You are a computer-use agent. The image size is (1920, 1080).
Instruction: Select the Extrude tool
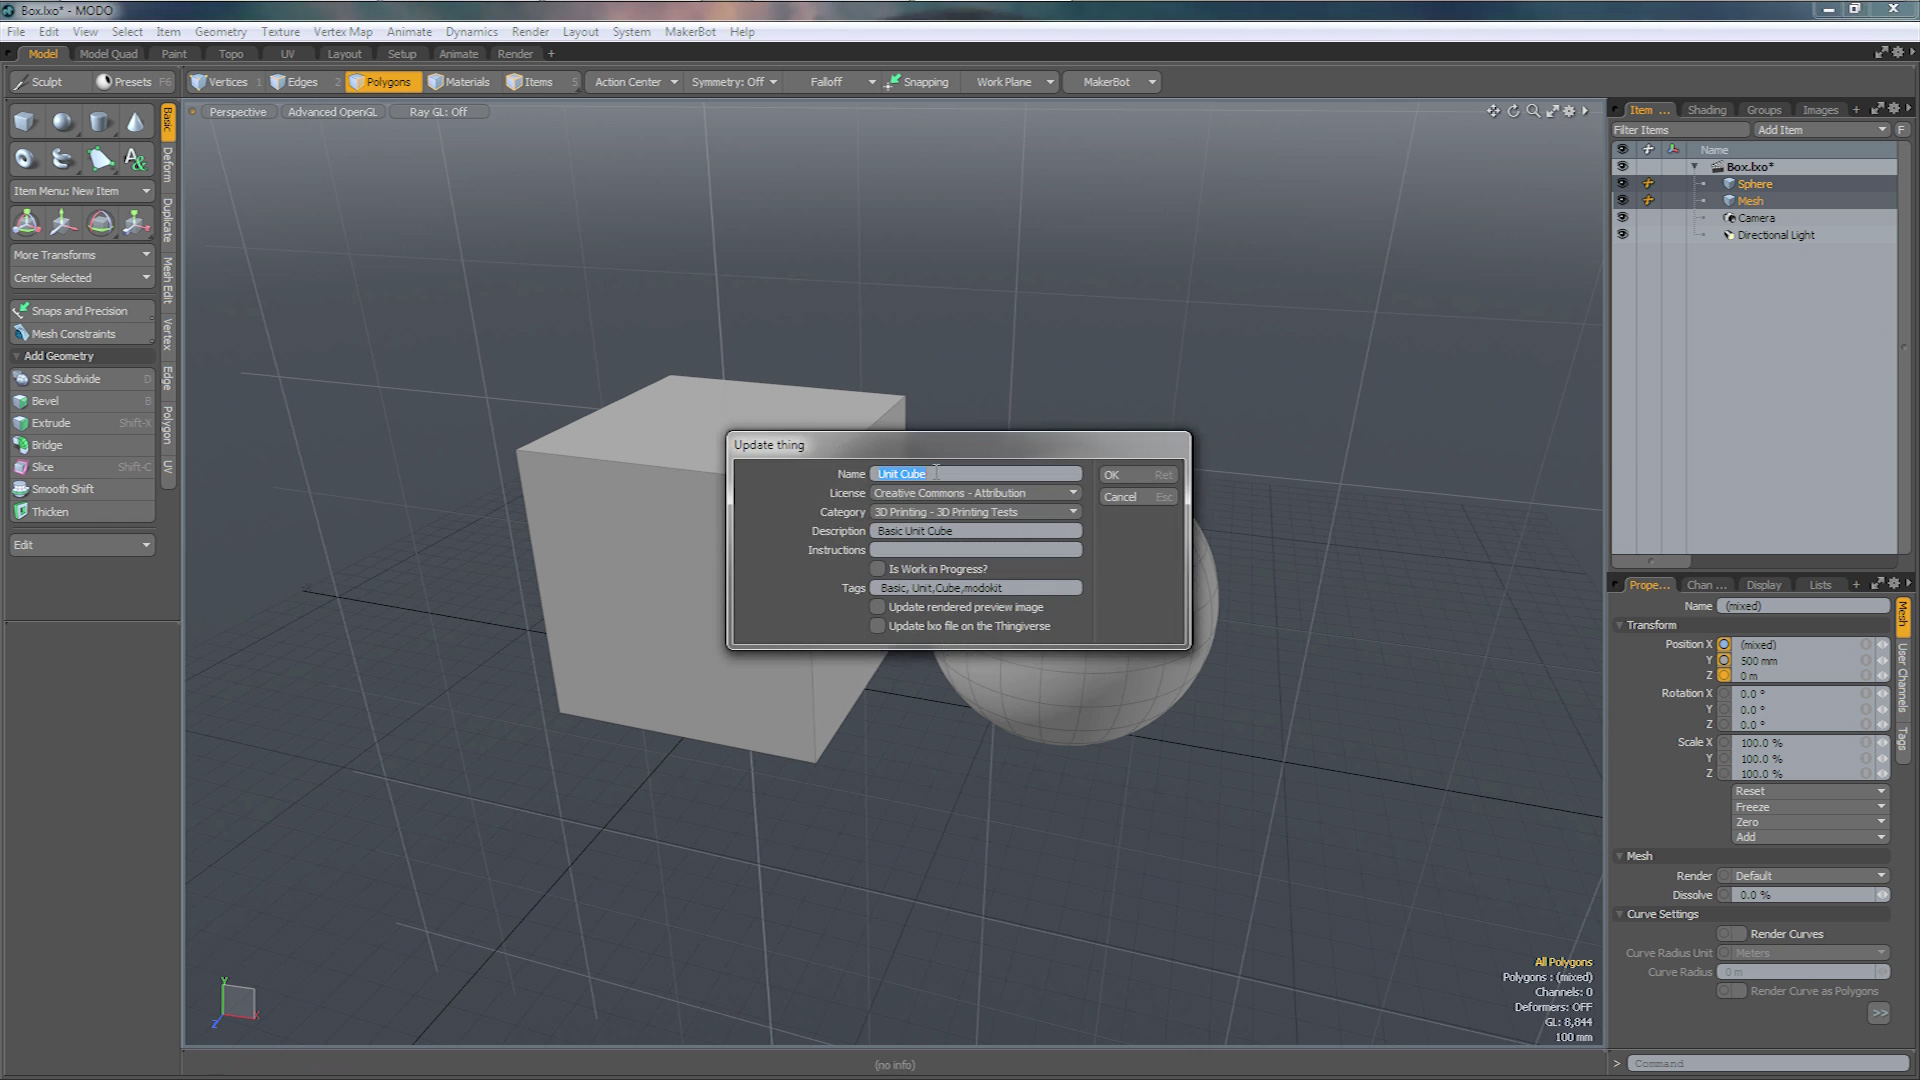[x=49, y=422]
